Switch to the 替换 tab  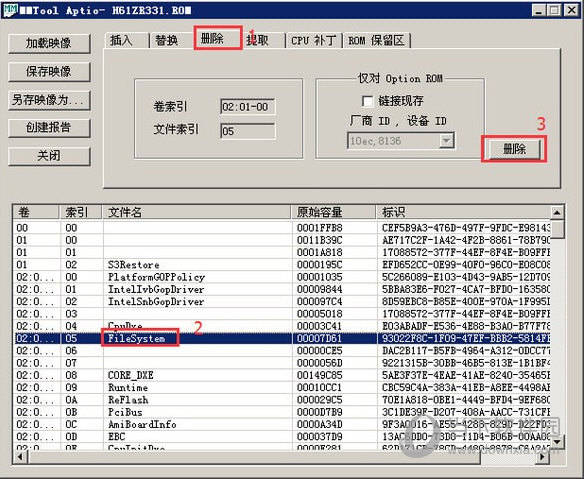(171, 40)
